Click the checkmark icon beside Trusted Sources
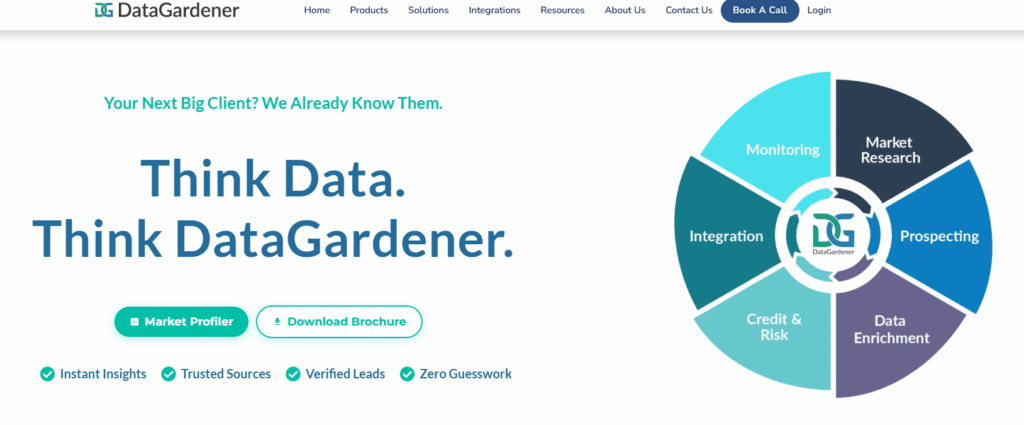This screenshot has height=425, width=1024. point(168,374)
